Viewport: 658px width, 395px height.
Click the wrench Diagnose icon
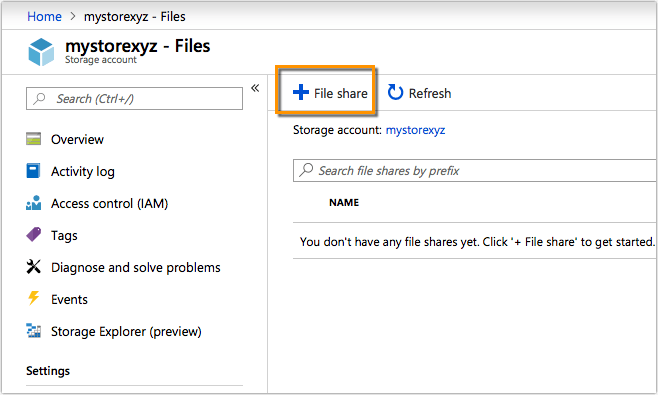(x=34, y=267)
